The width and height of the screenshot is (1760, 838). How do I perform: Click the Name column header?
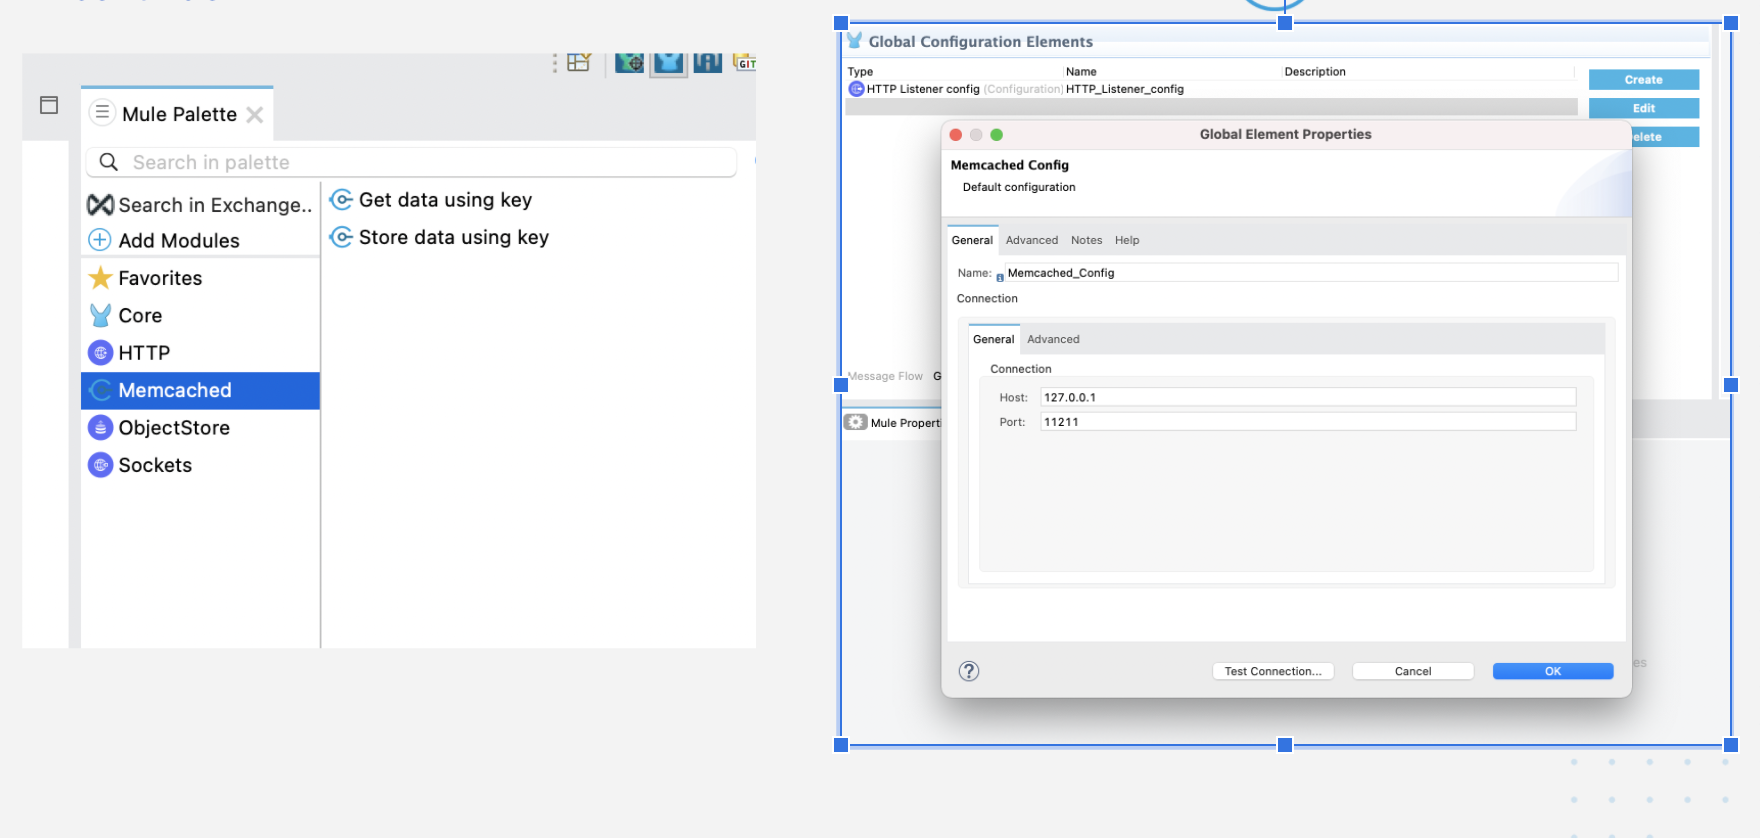click(x=1081, y=72)
